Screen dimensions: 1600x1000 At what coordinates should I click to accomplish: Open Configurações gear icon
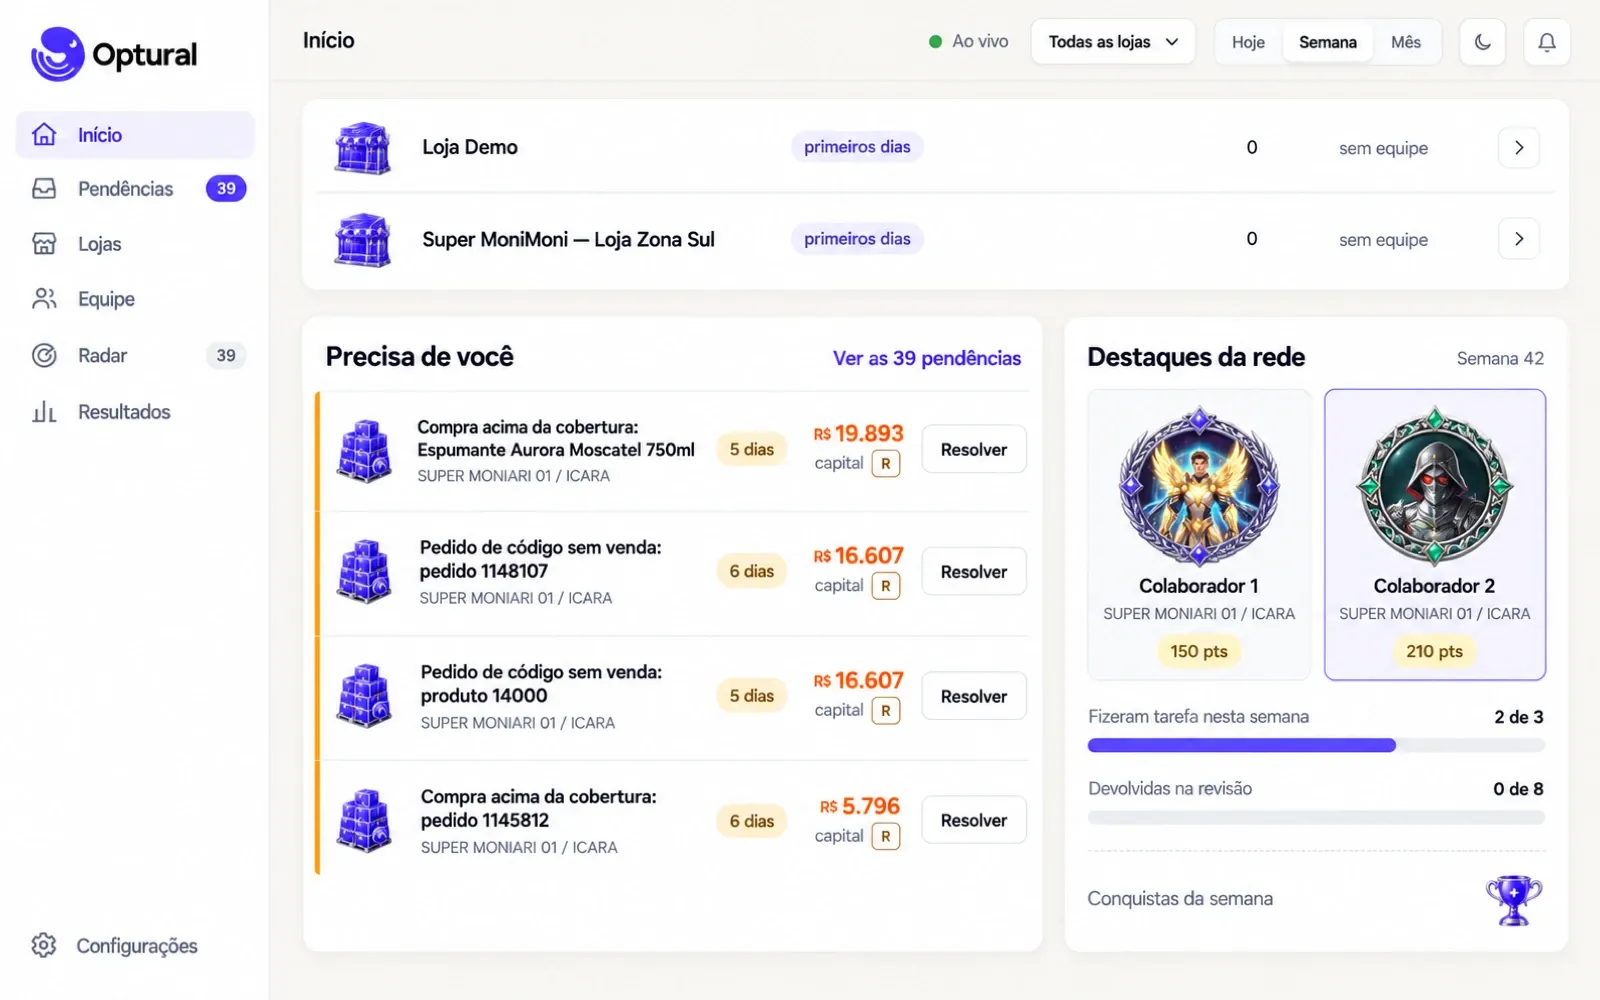(x=44, y=945)
